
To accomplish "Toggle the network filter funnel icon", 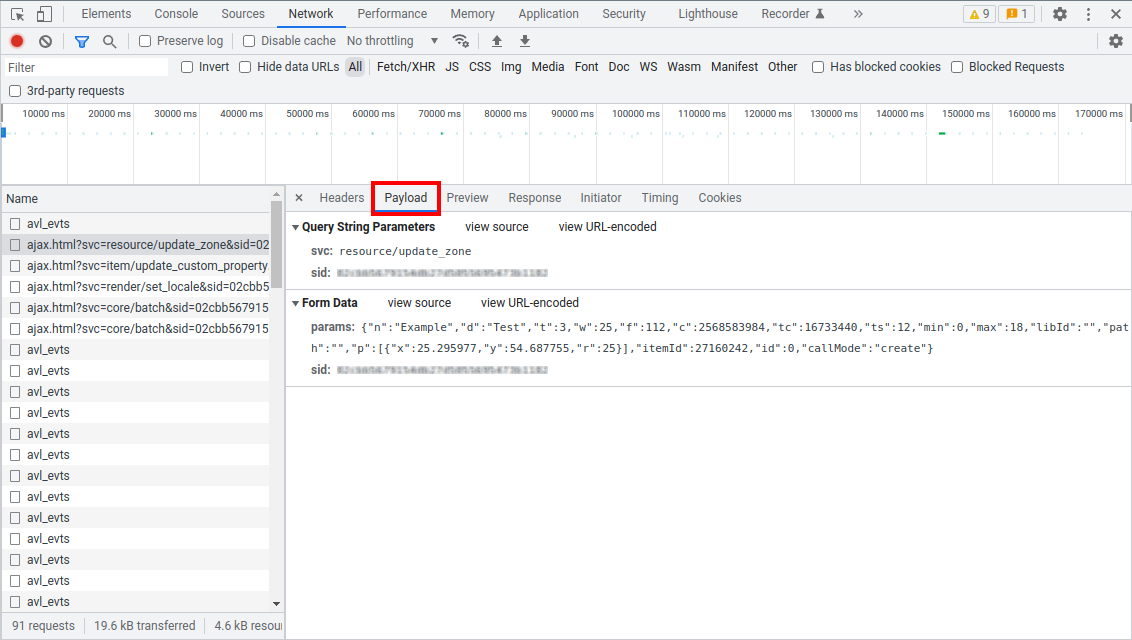I will click(82, 41).
